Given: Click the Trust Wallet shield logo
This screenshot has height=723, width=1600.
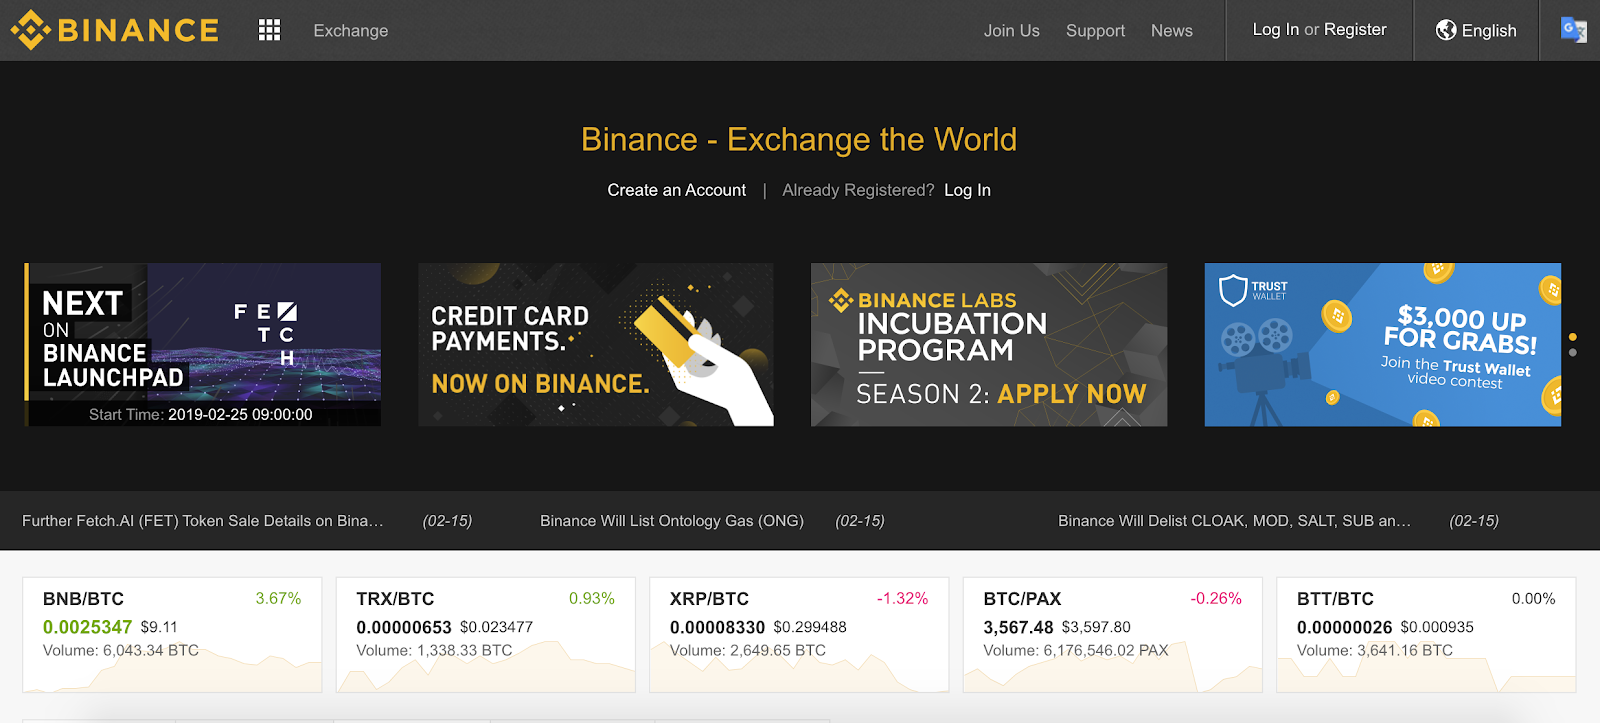Looking at the screenshot, I should 1233,290.
